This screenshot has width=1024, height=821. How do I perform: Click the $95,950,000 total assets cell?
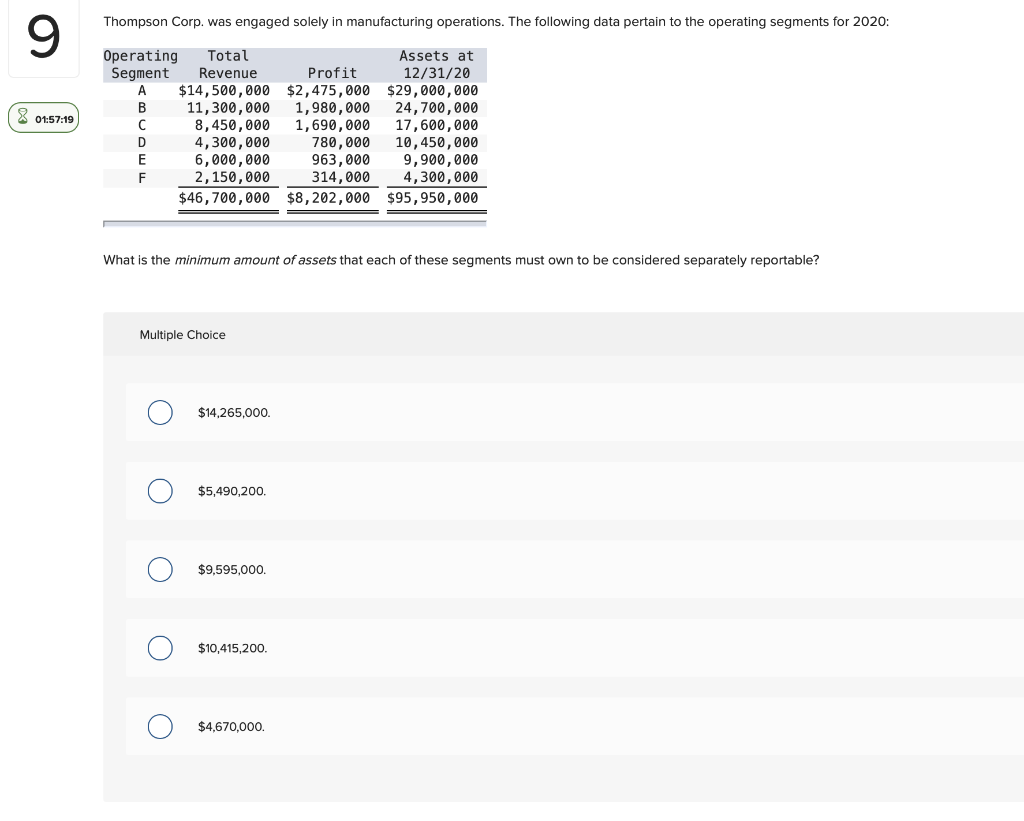pos(432,198)
